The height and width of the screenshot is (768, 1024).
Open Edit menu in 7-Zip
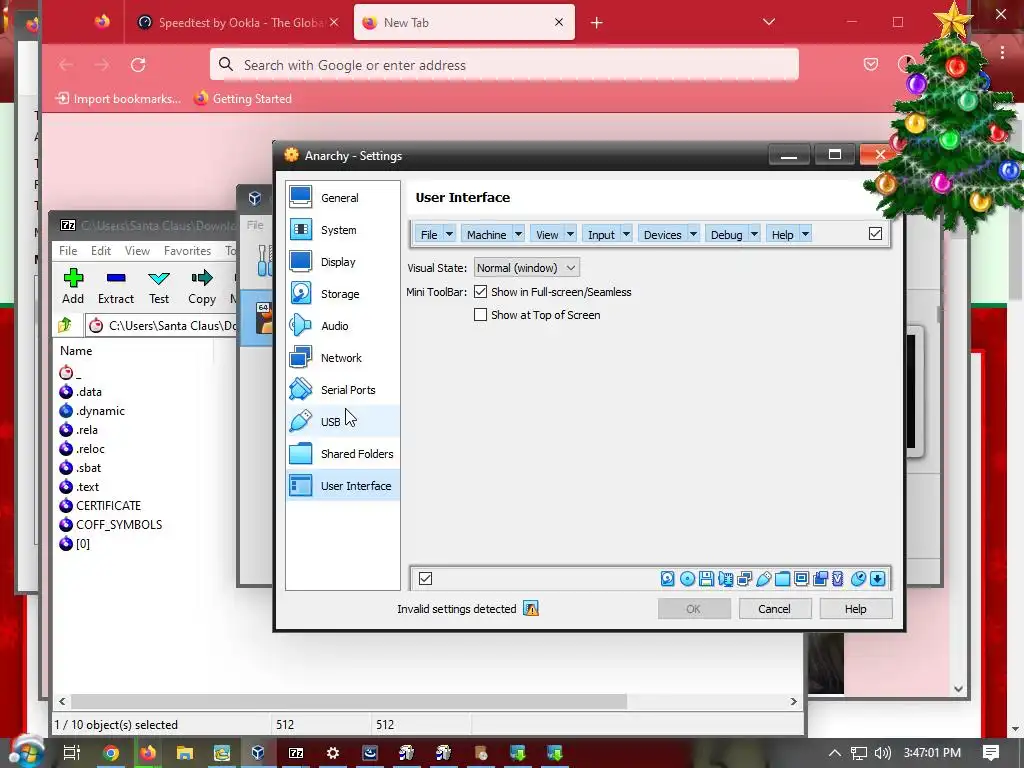101,251
